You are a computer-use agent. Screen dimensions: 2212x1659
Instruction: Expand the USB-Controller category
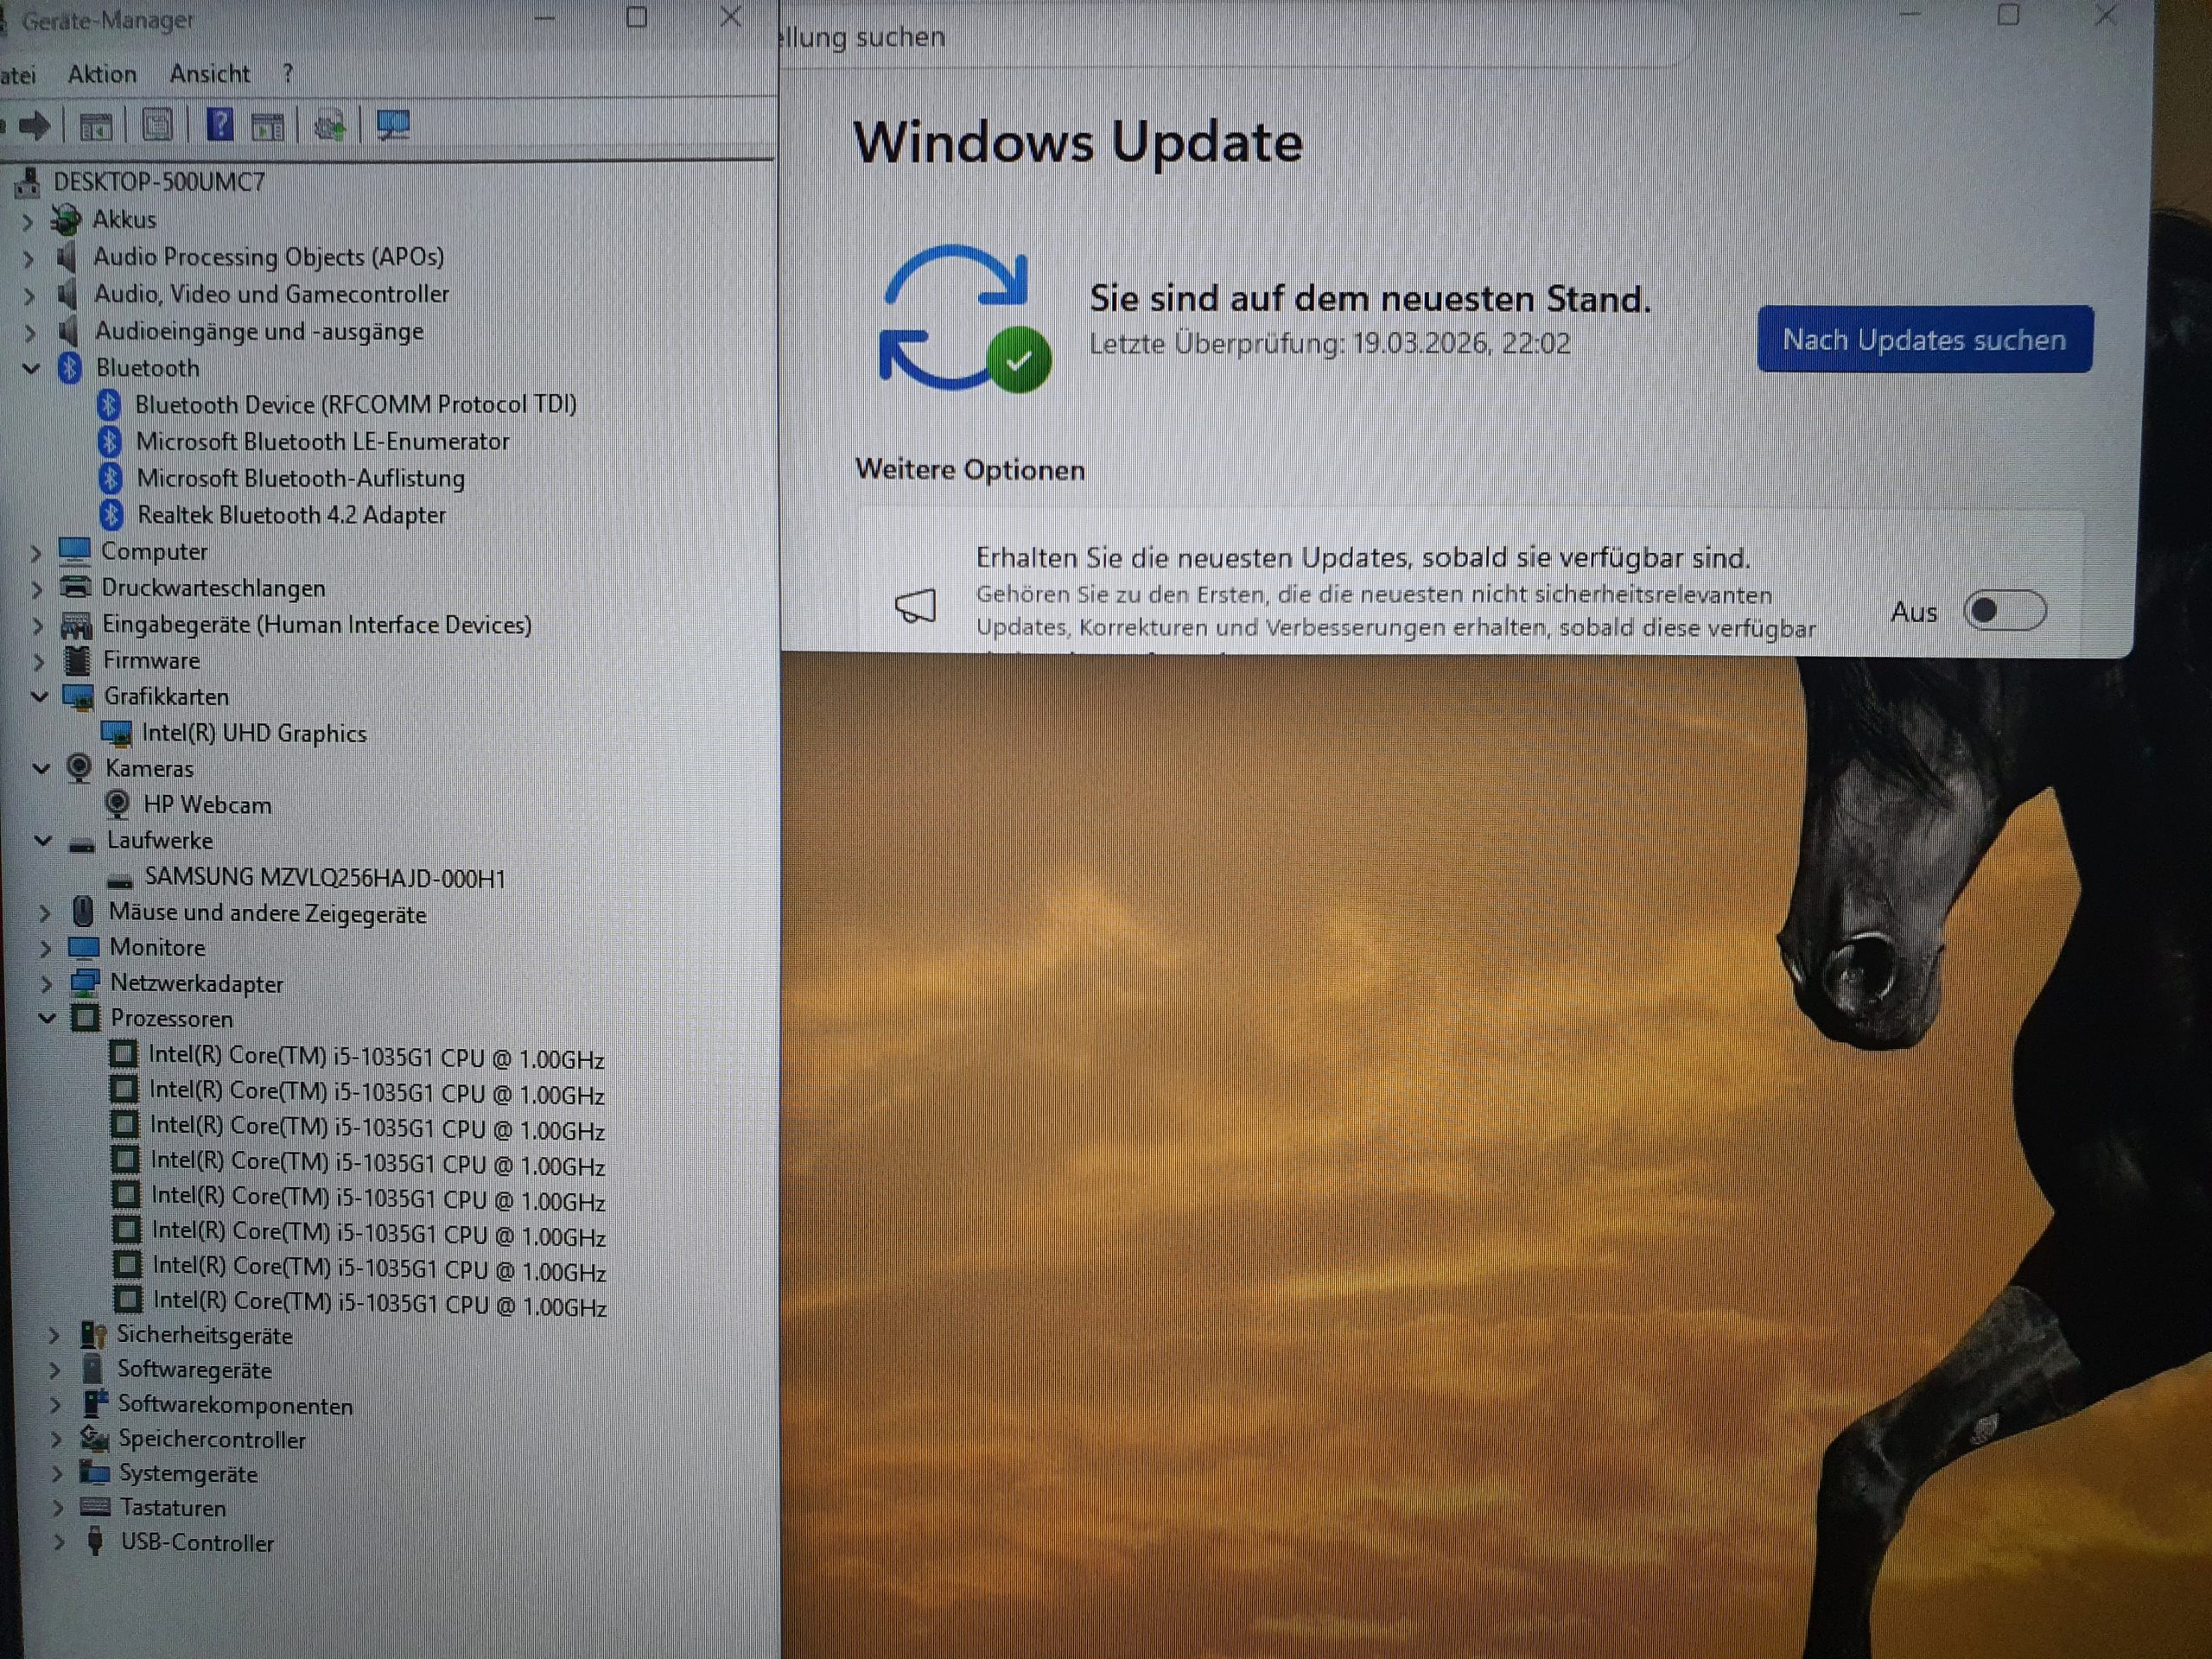click(x=58, y=1543)
